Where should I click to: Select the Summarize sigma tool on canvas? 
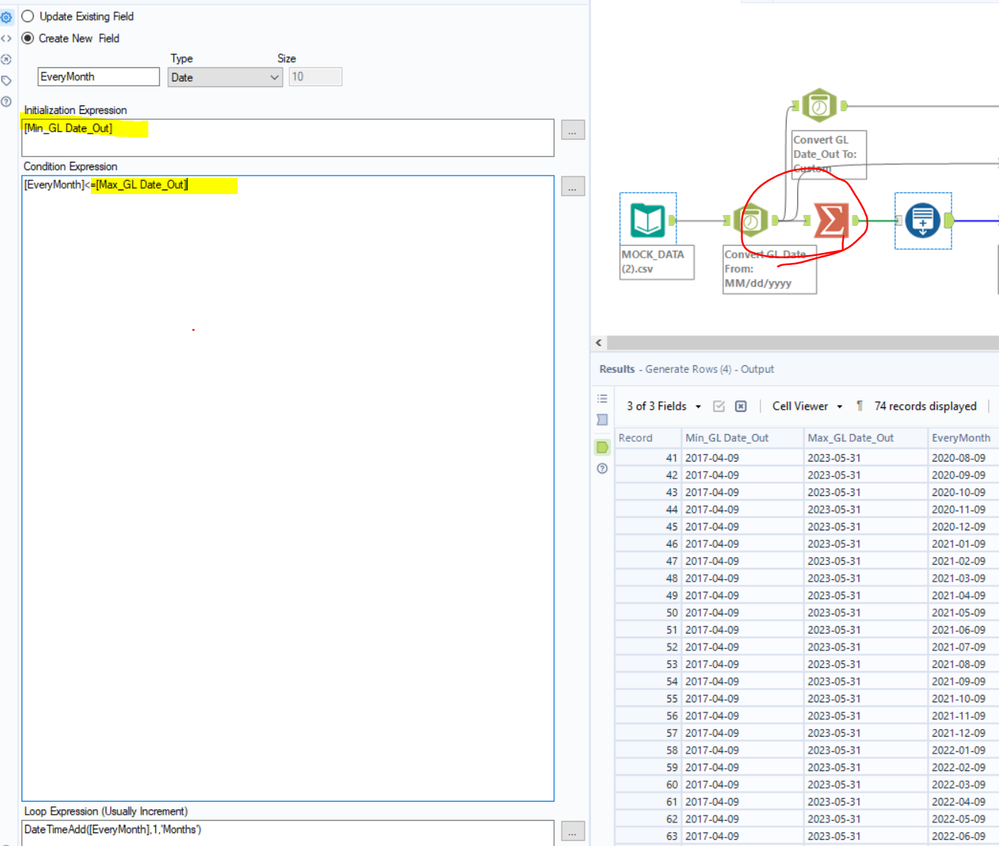click(831, 220)
